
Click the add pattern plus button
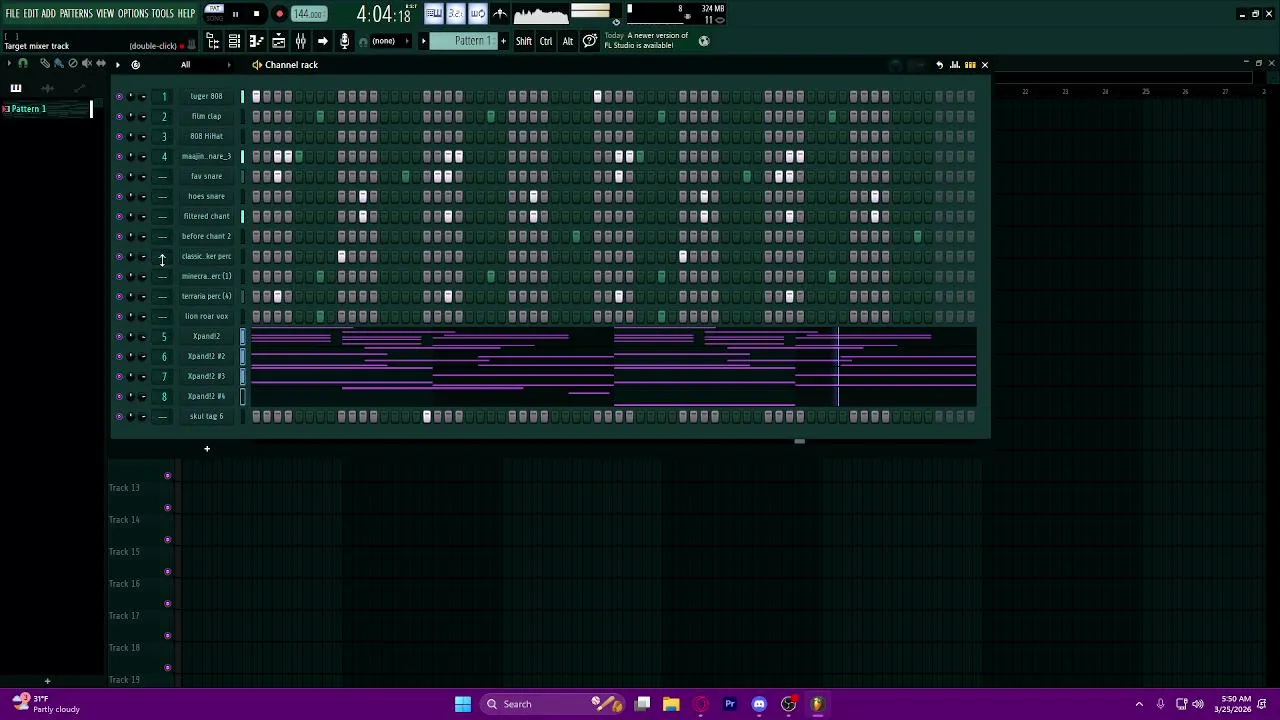503,41
